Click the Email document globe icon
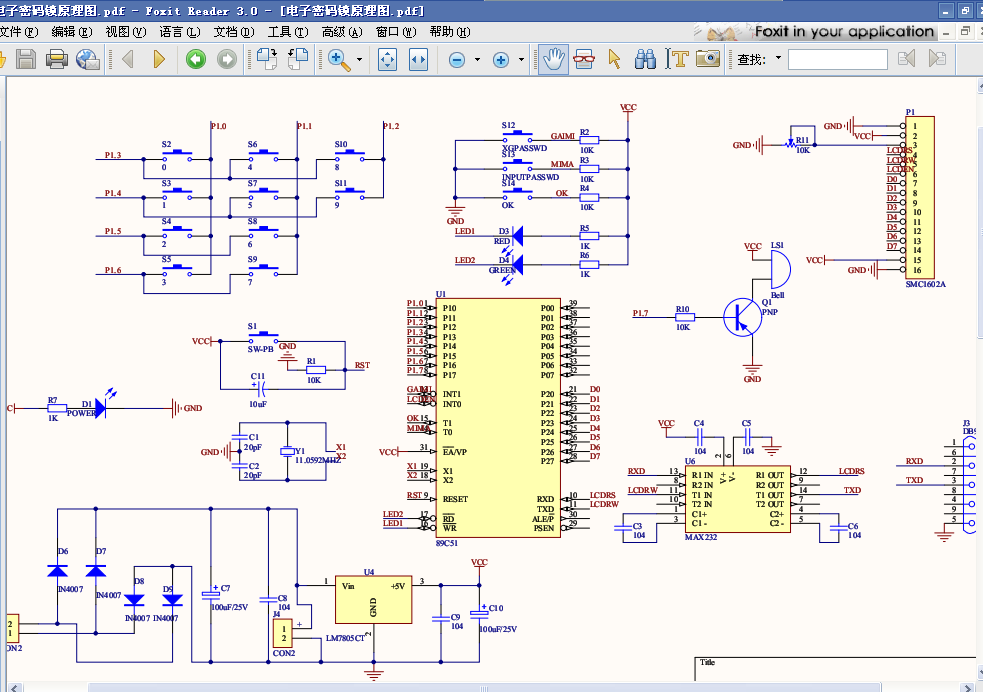 point(88,60)
